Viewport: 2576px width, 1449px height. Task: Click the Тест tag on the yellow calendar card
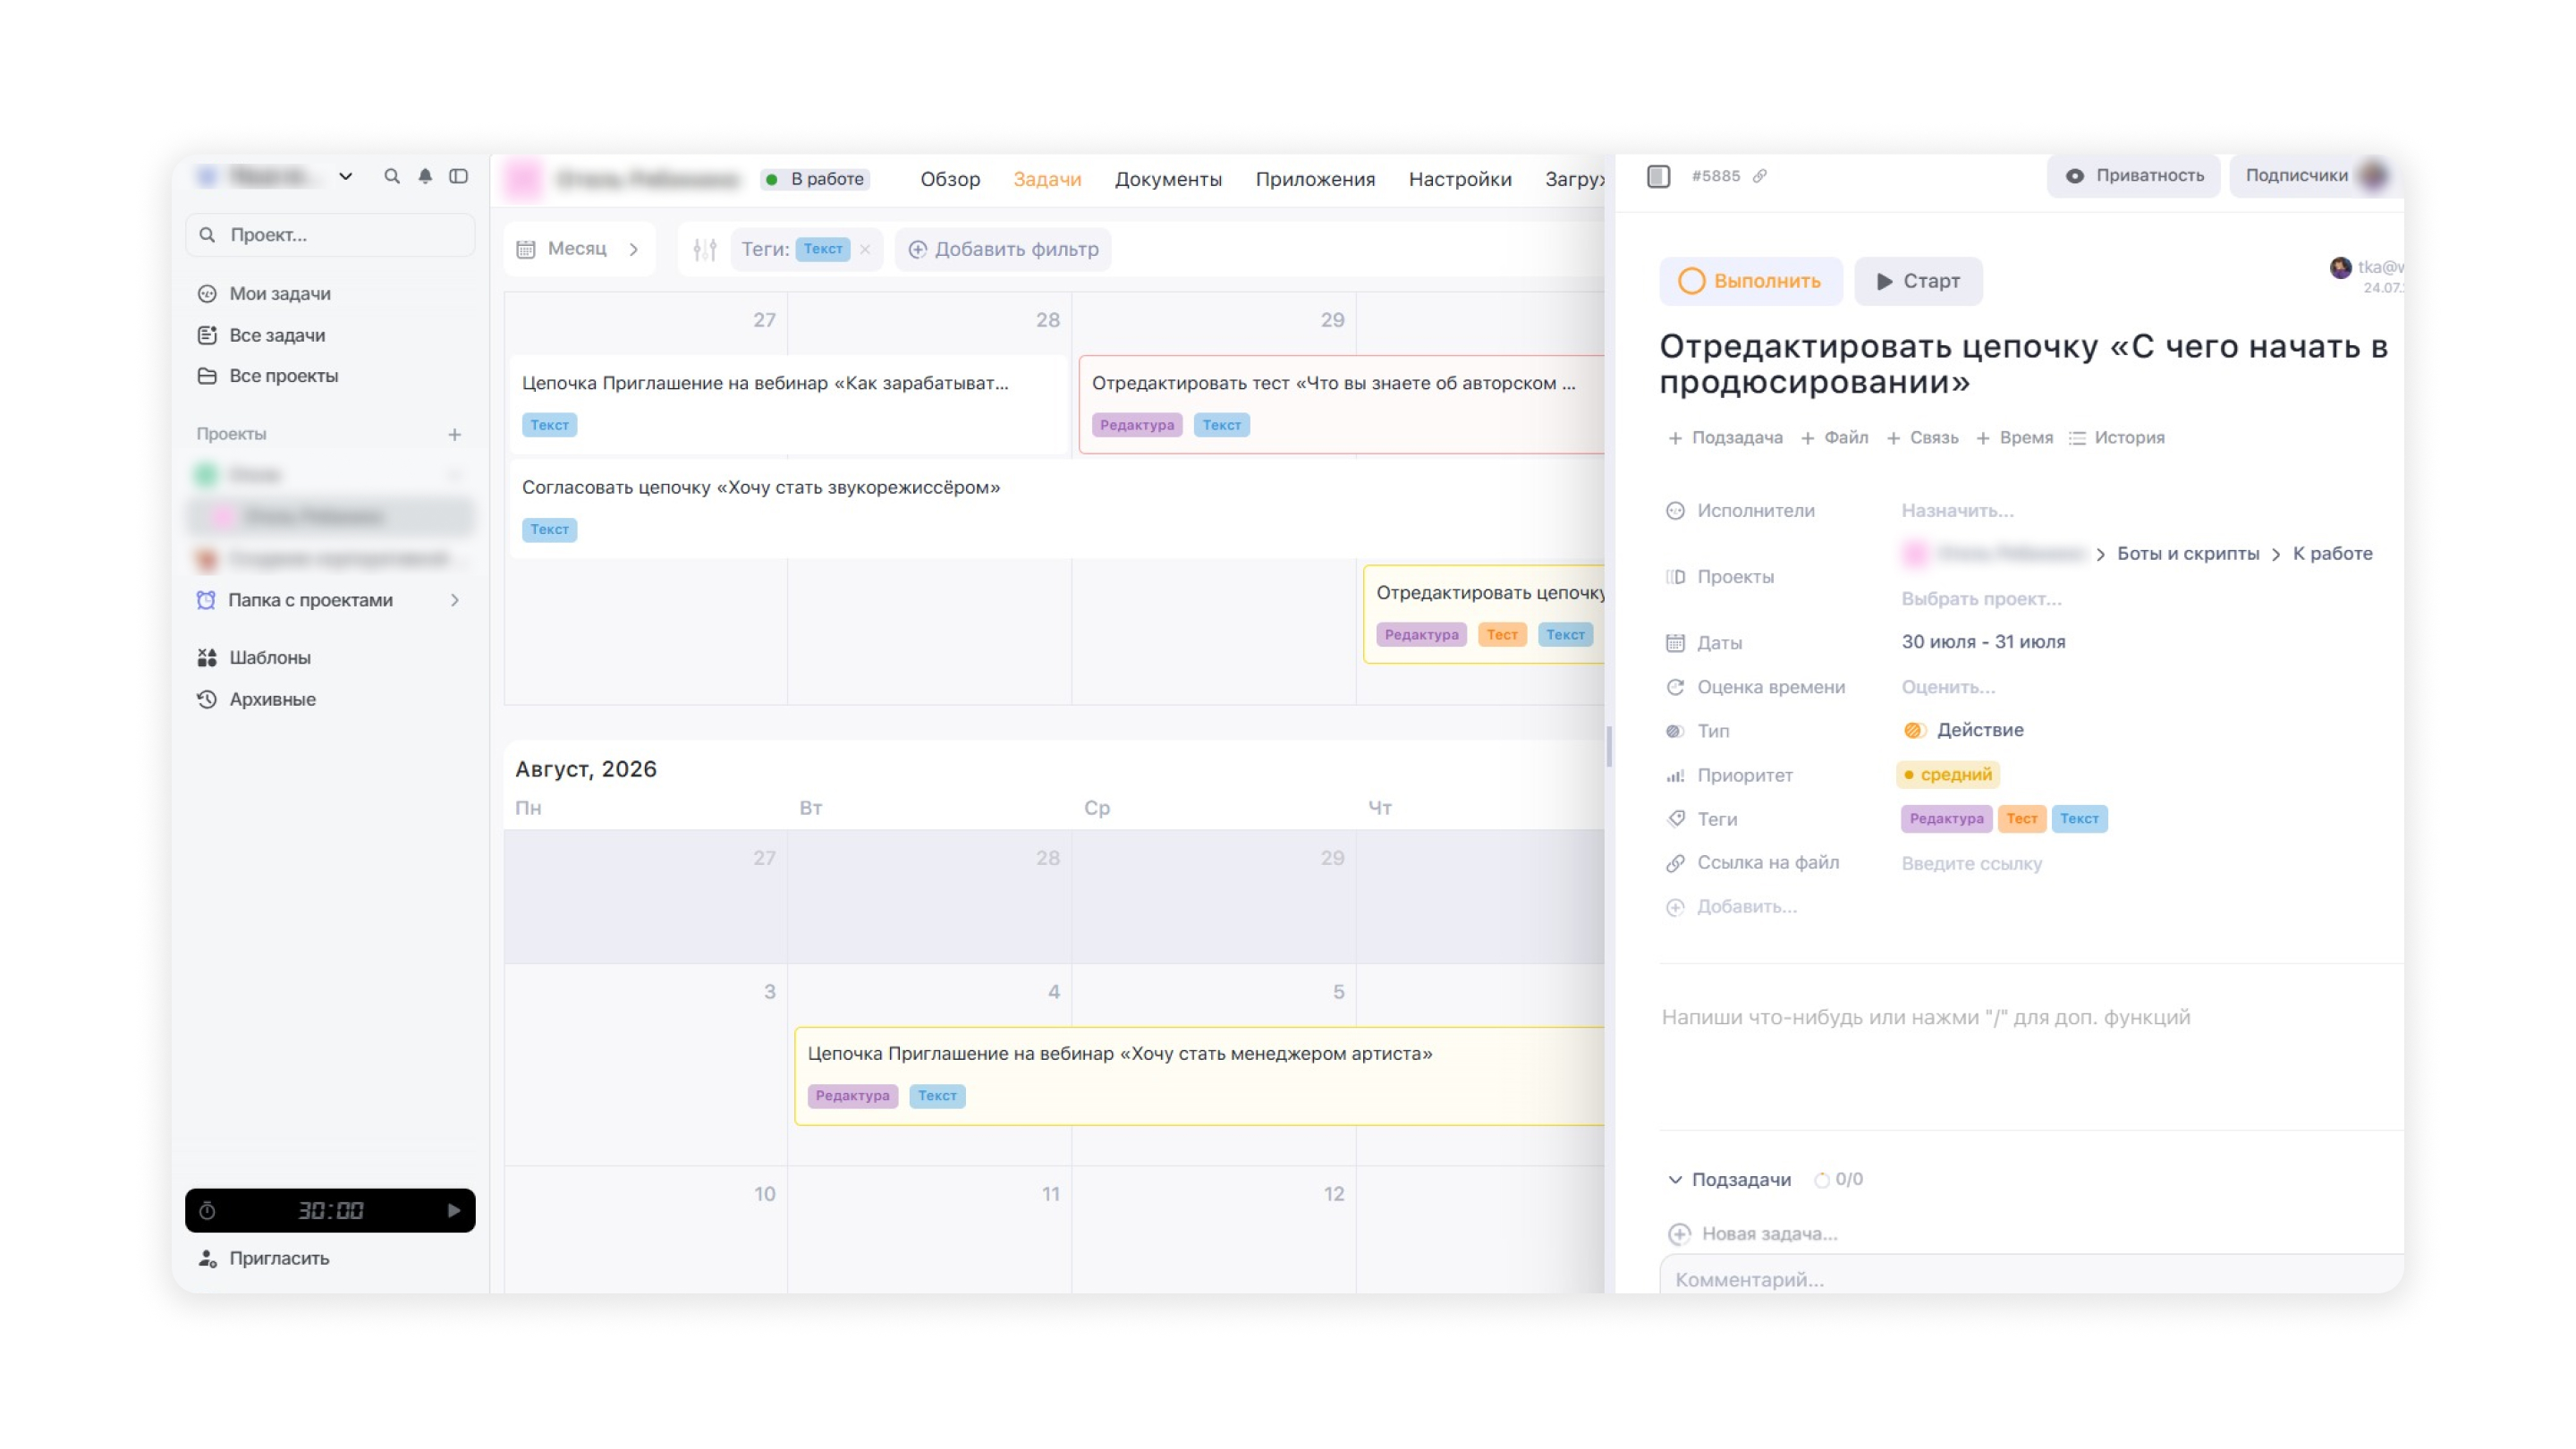coord(1502,635)
